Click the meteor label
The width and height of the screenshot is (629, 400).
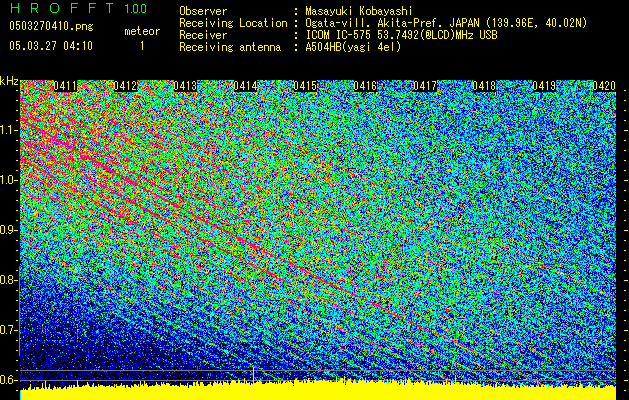point(142,31)
